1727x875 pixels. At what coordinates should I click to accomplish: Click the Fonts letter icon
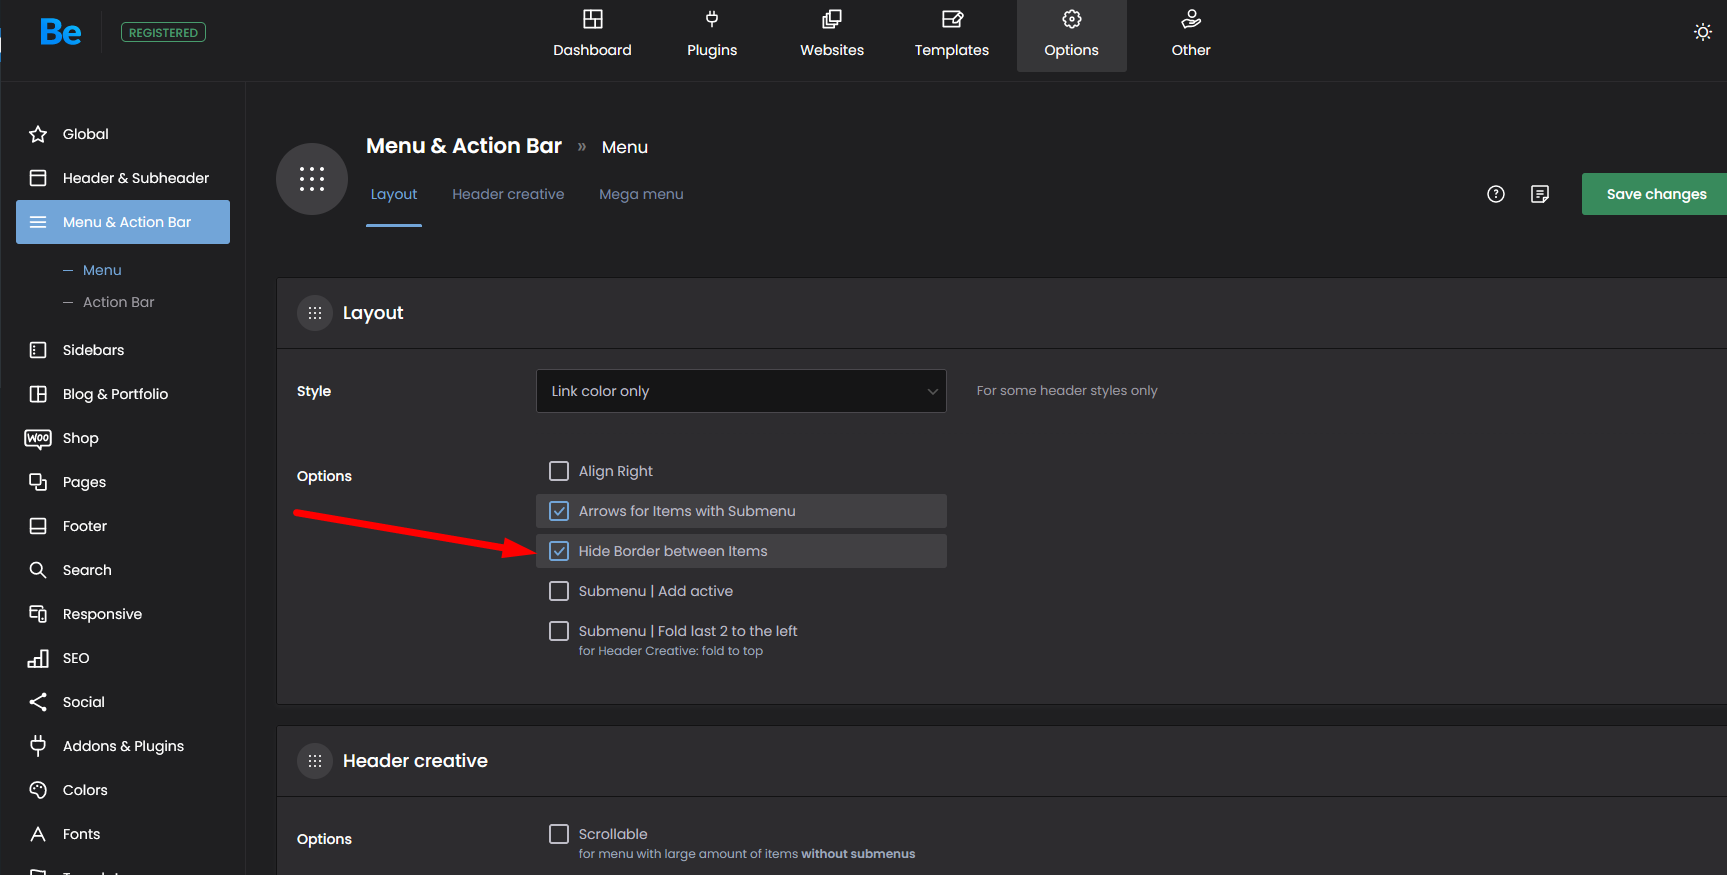click(38, 834)
